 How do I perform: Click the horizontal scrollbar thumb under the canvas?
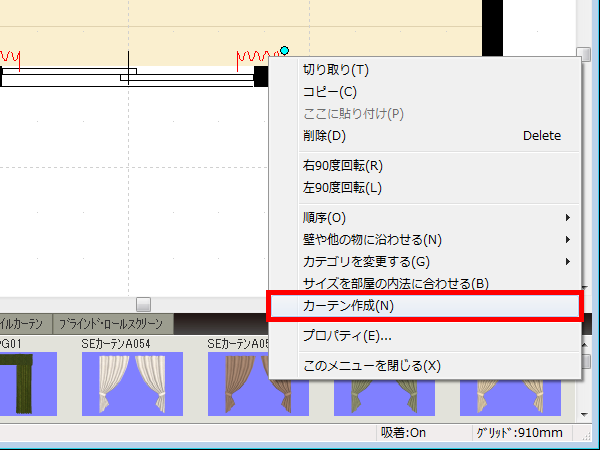pos(143,304)
